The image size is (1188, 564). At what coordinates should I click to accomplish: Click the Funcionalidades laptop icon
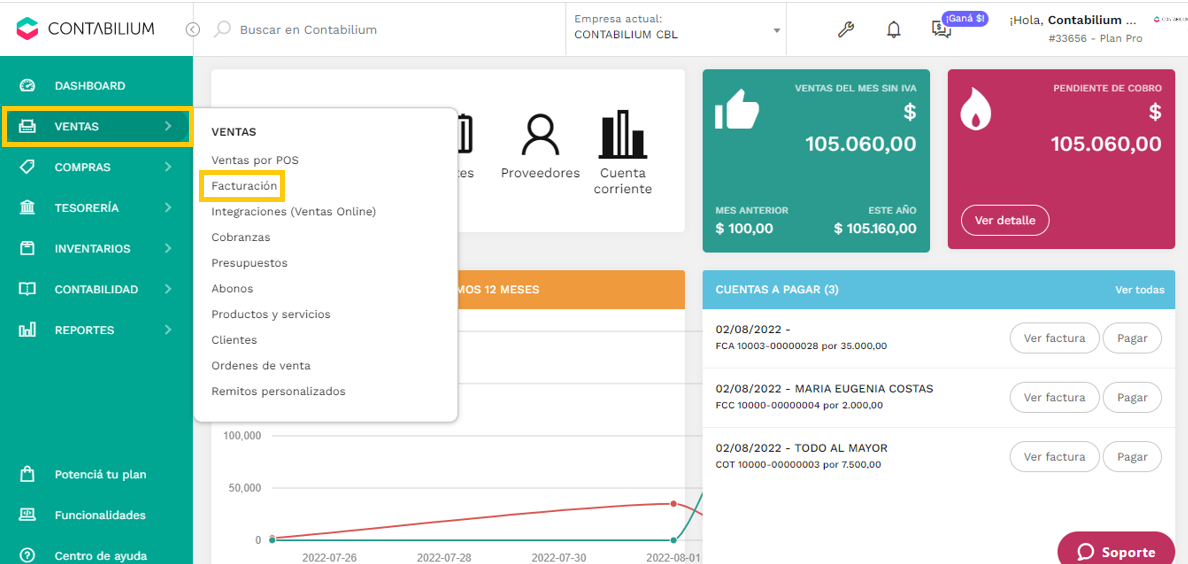pyautogui.click(x=27, y=515)
